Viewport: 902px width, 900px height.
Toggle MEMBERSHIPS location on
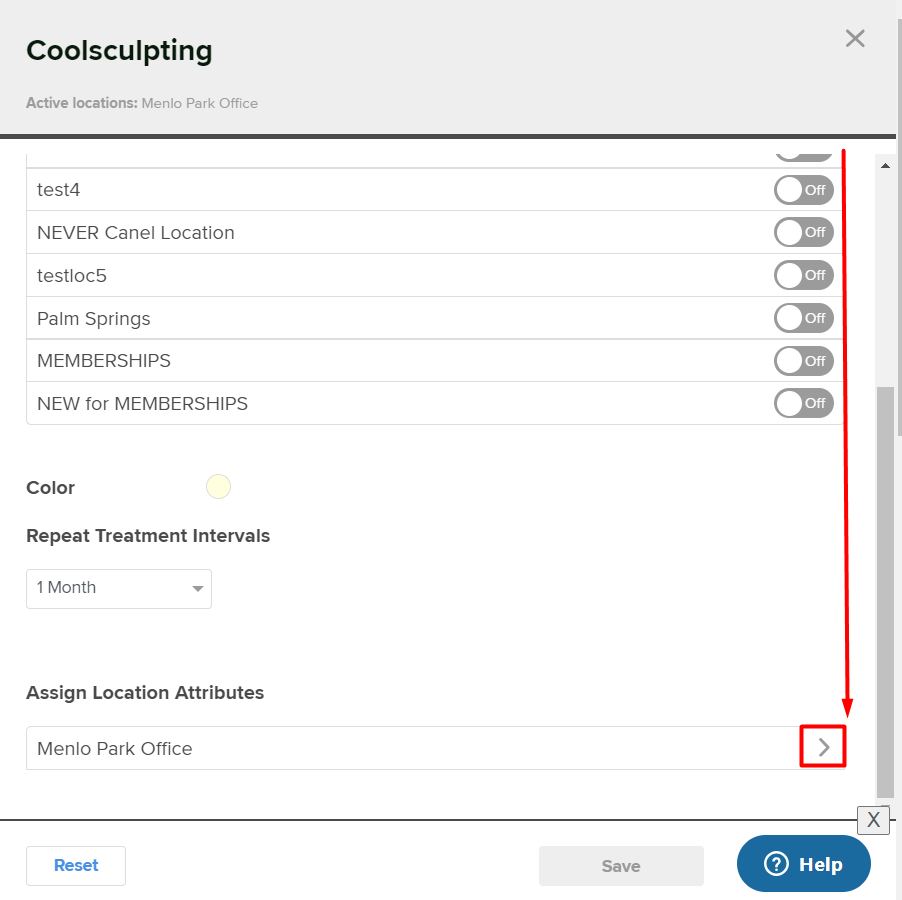click(803, 361)
